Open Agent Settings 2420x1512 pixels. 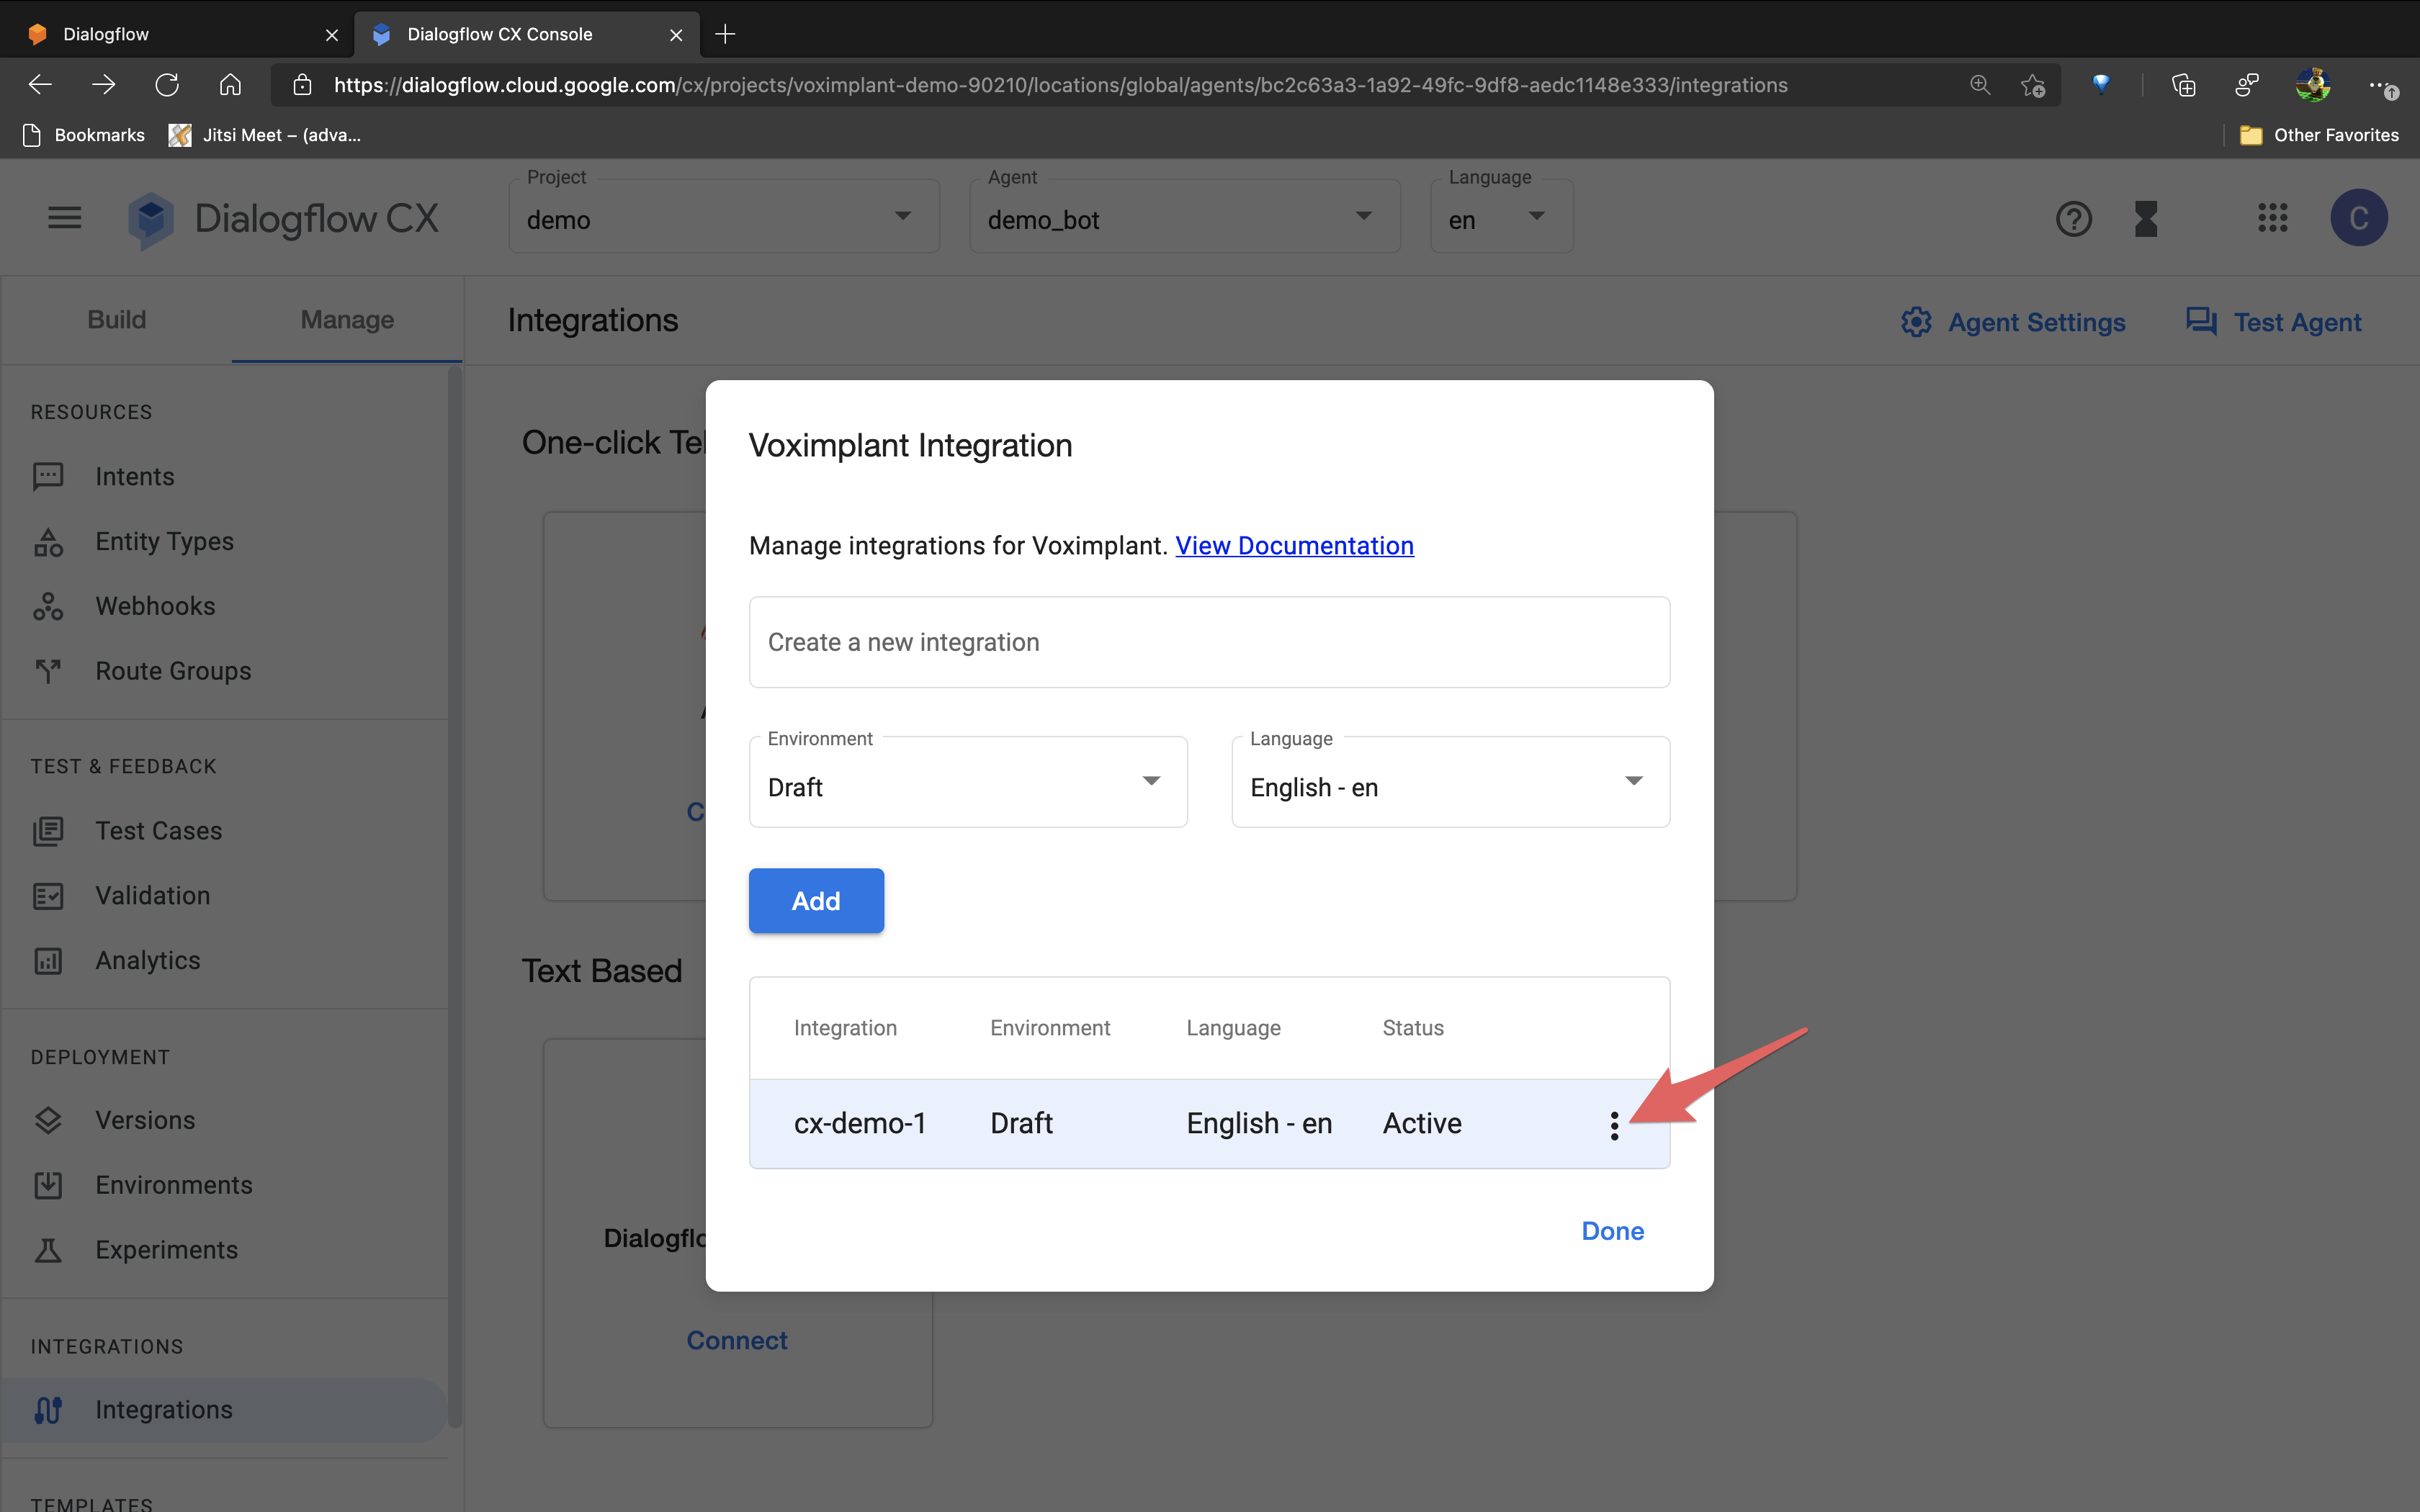point(2013,322)
